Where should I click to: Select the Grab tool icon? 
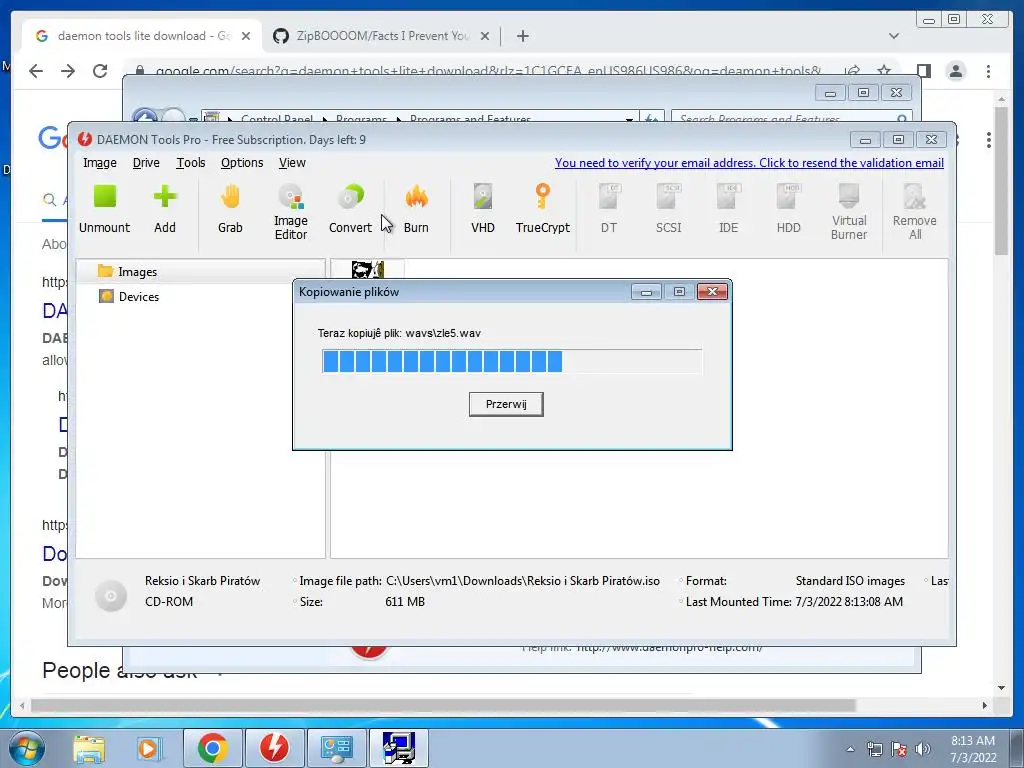[230, 209]
